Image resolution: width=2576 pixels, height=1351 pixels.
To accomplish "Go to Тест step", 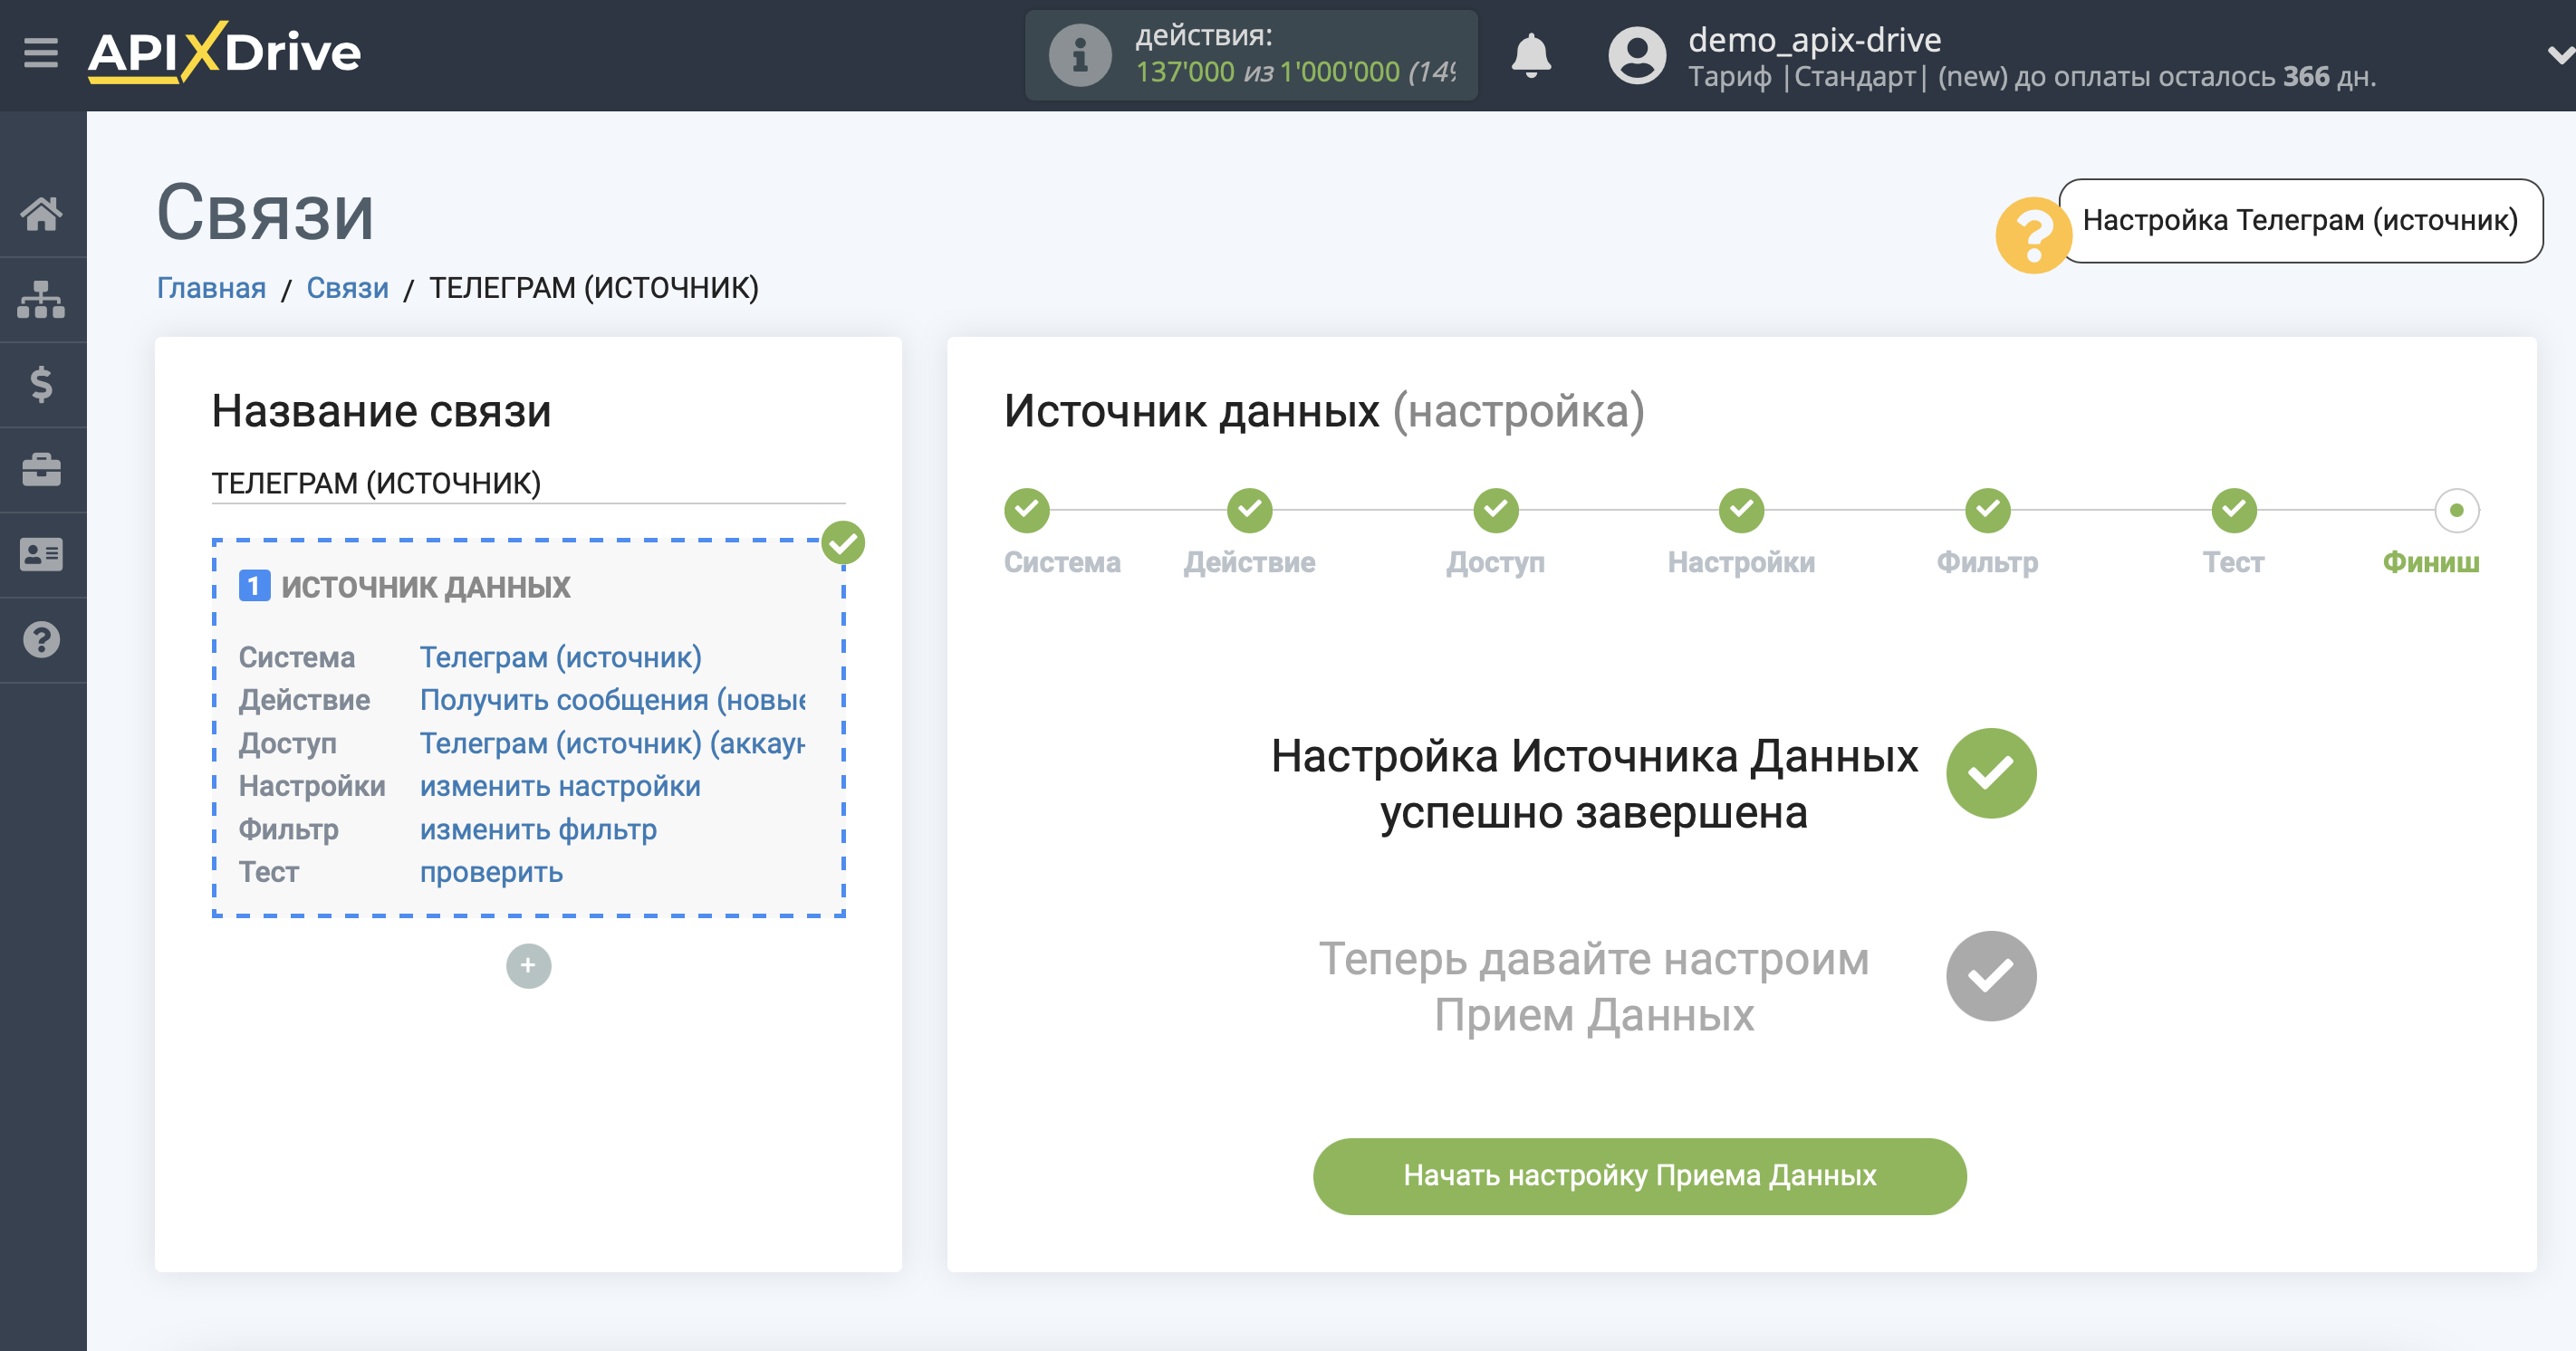I will tap(2234, 511).
